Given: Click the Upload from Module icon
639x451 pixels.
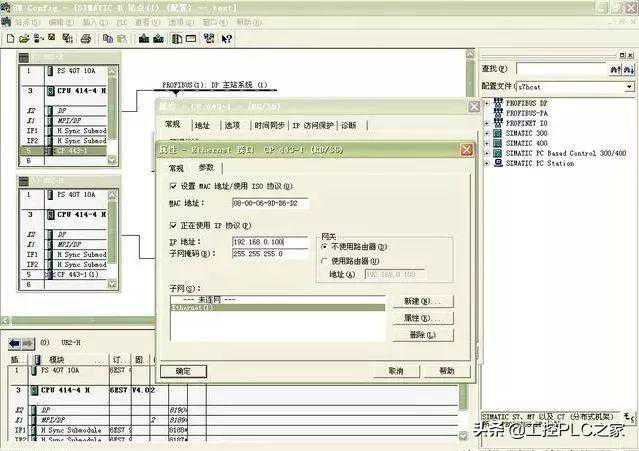Looking at the screenshot, I should coord(158,39).
